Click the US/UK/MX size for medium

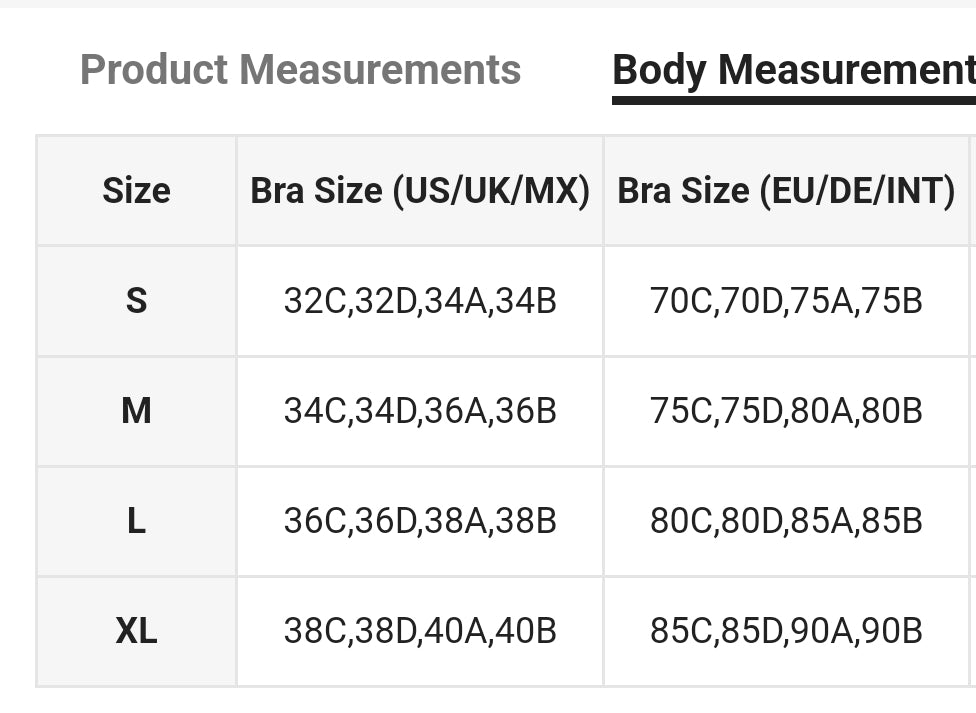pos(420,410)
